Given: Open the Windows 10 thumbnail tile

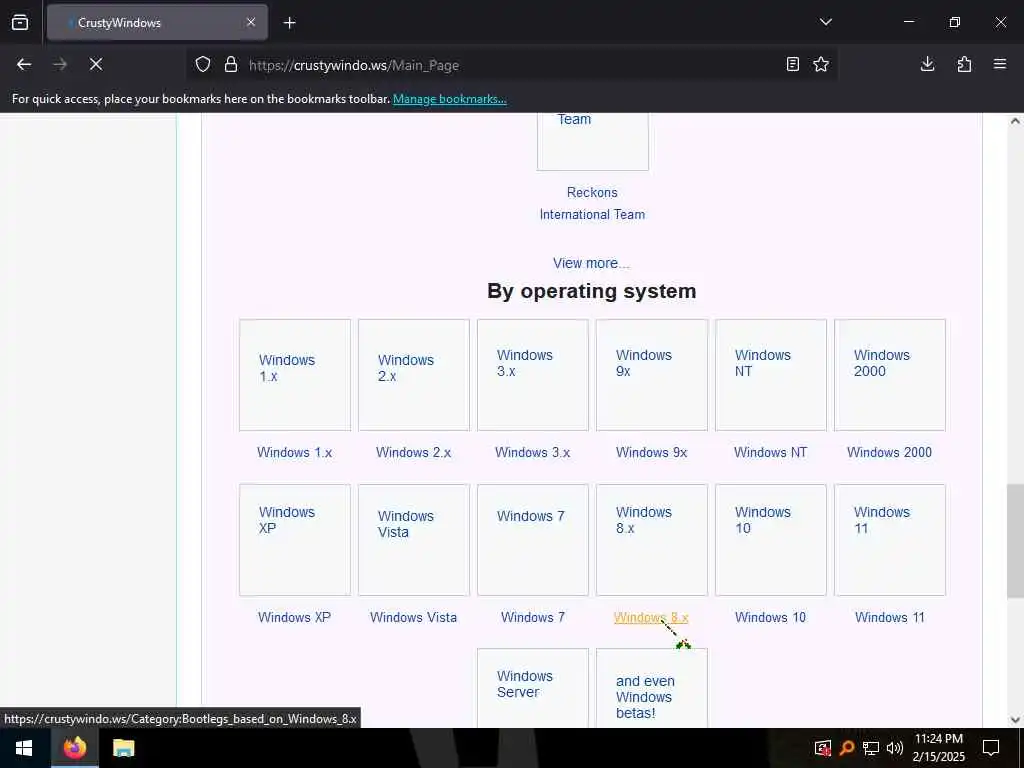Looking at the screenshot, I should 771,540.
